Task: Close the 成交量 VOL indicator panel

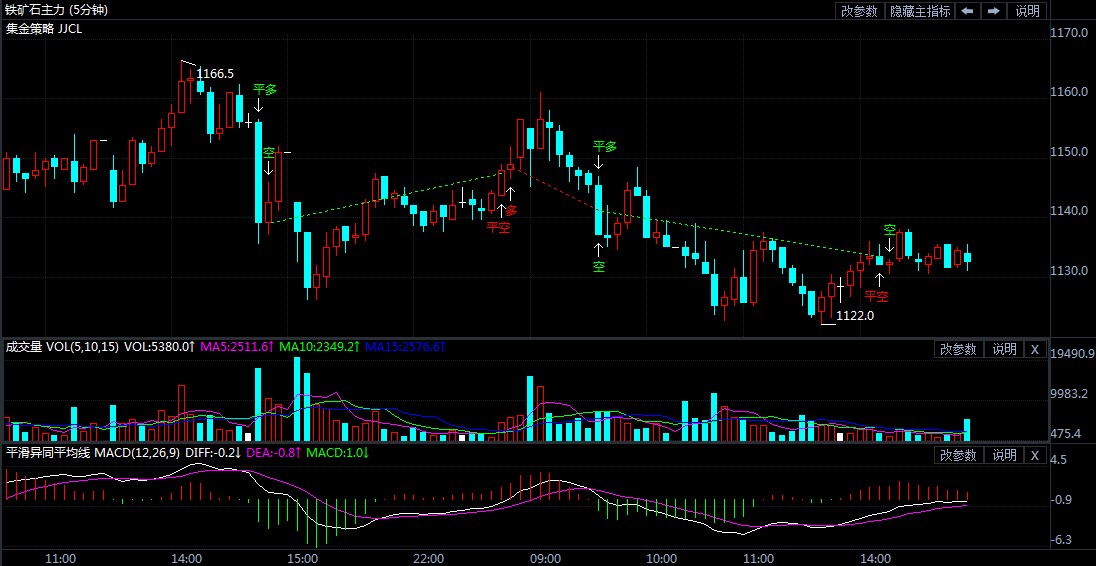Action: point(1035,349)
